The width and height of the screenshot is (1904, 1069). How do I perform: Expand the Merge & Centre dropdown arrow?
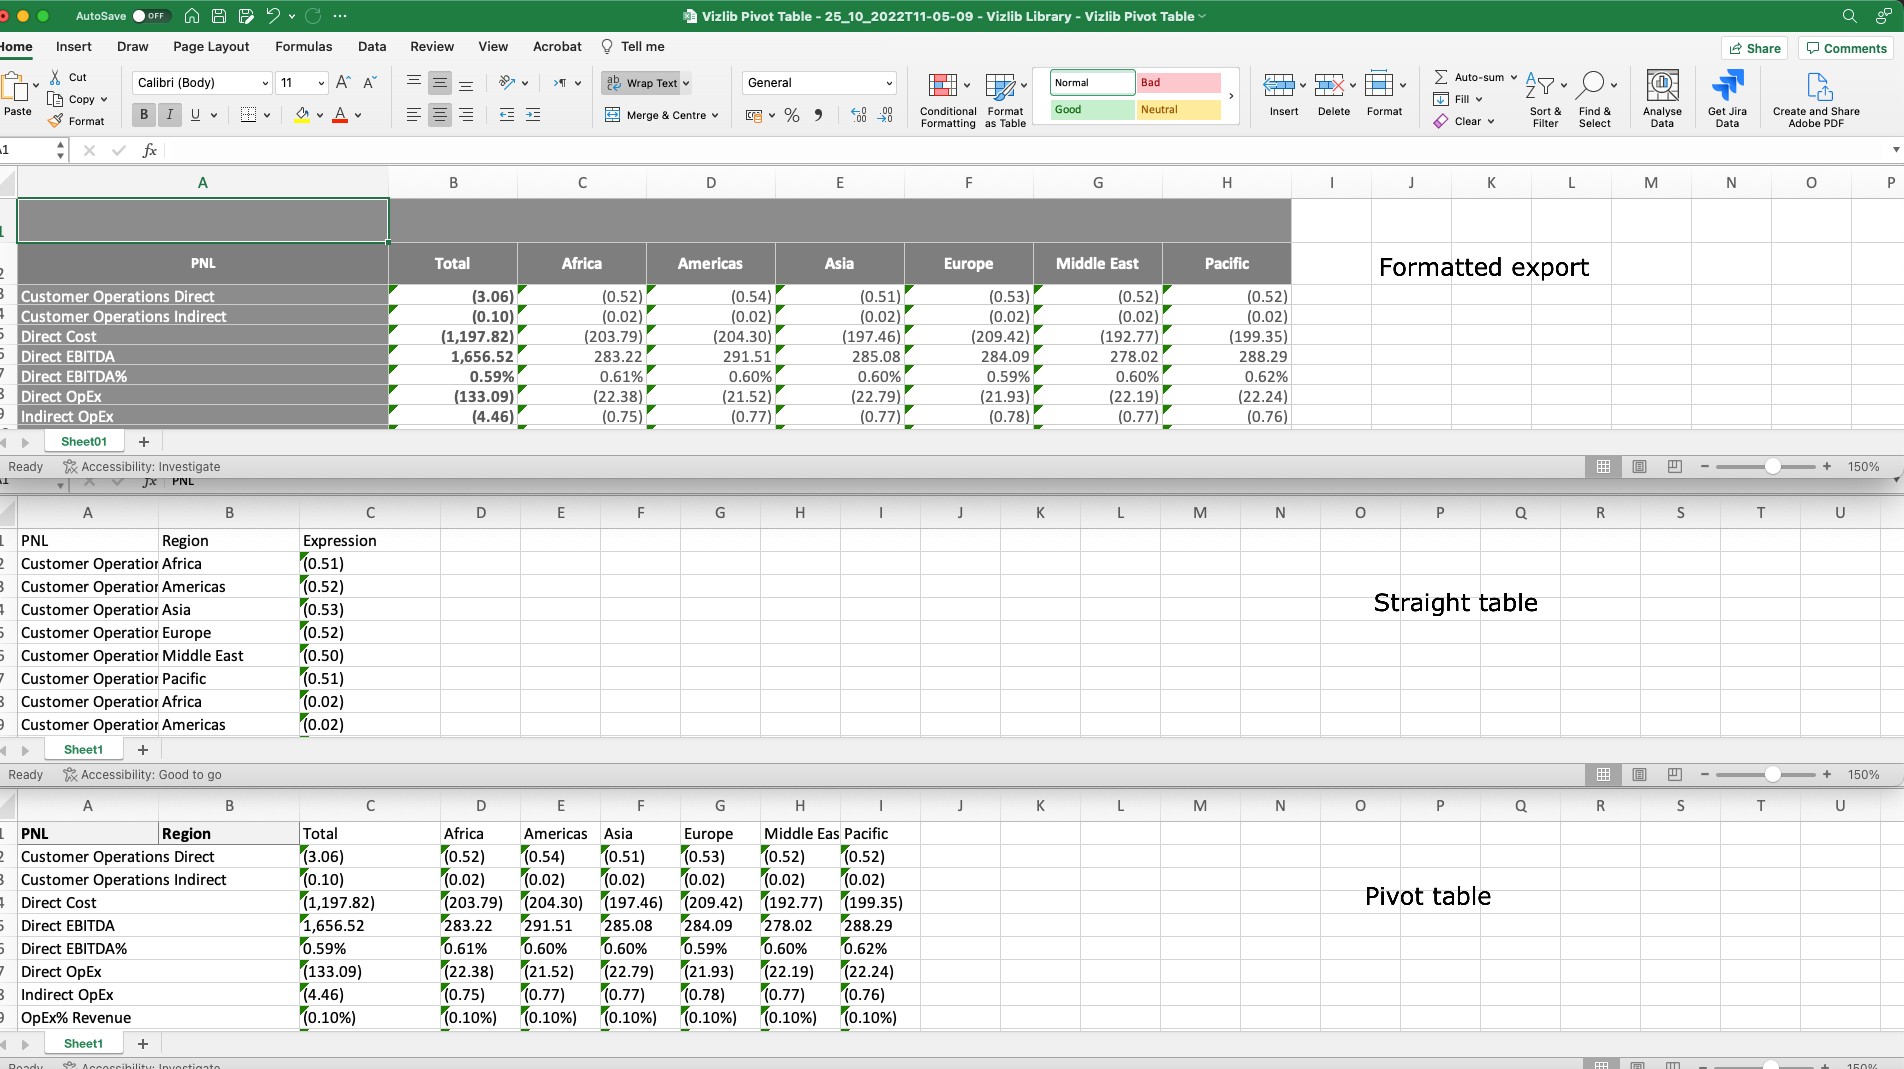pos(715,116)
